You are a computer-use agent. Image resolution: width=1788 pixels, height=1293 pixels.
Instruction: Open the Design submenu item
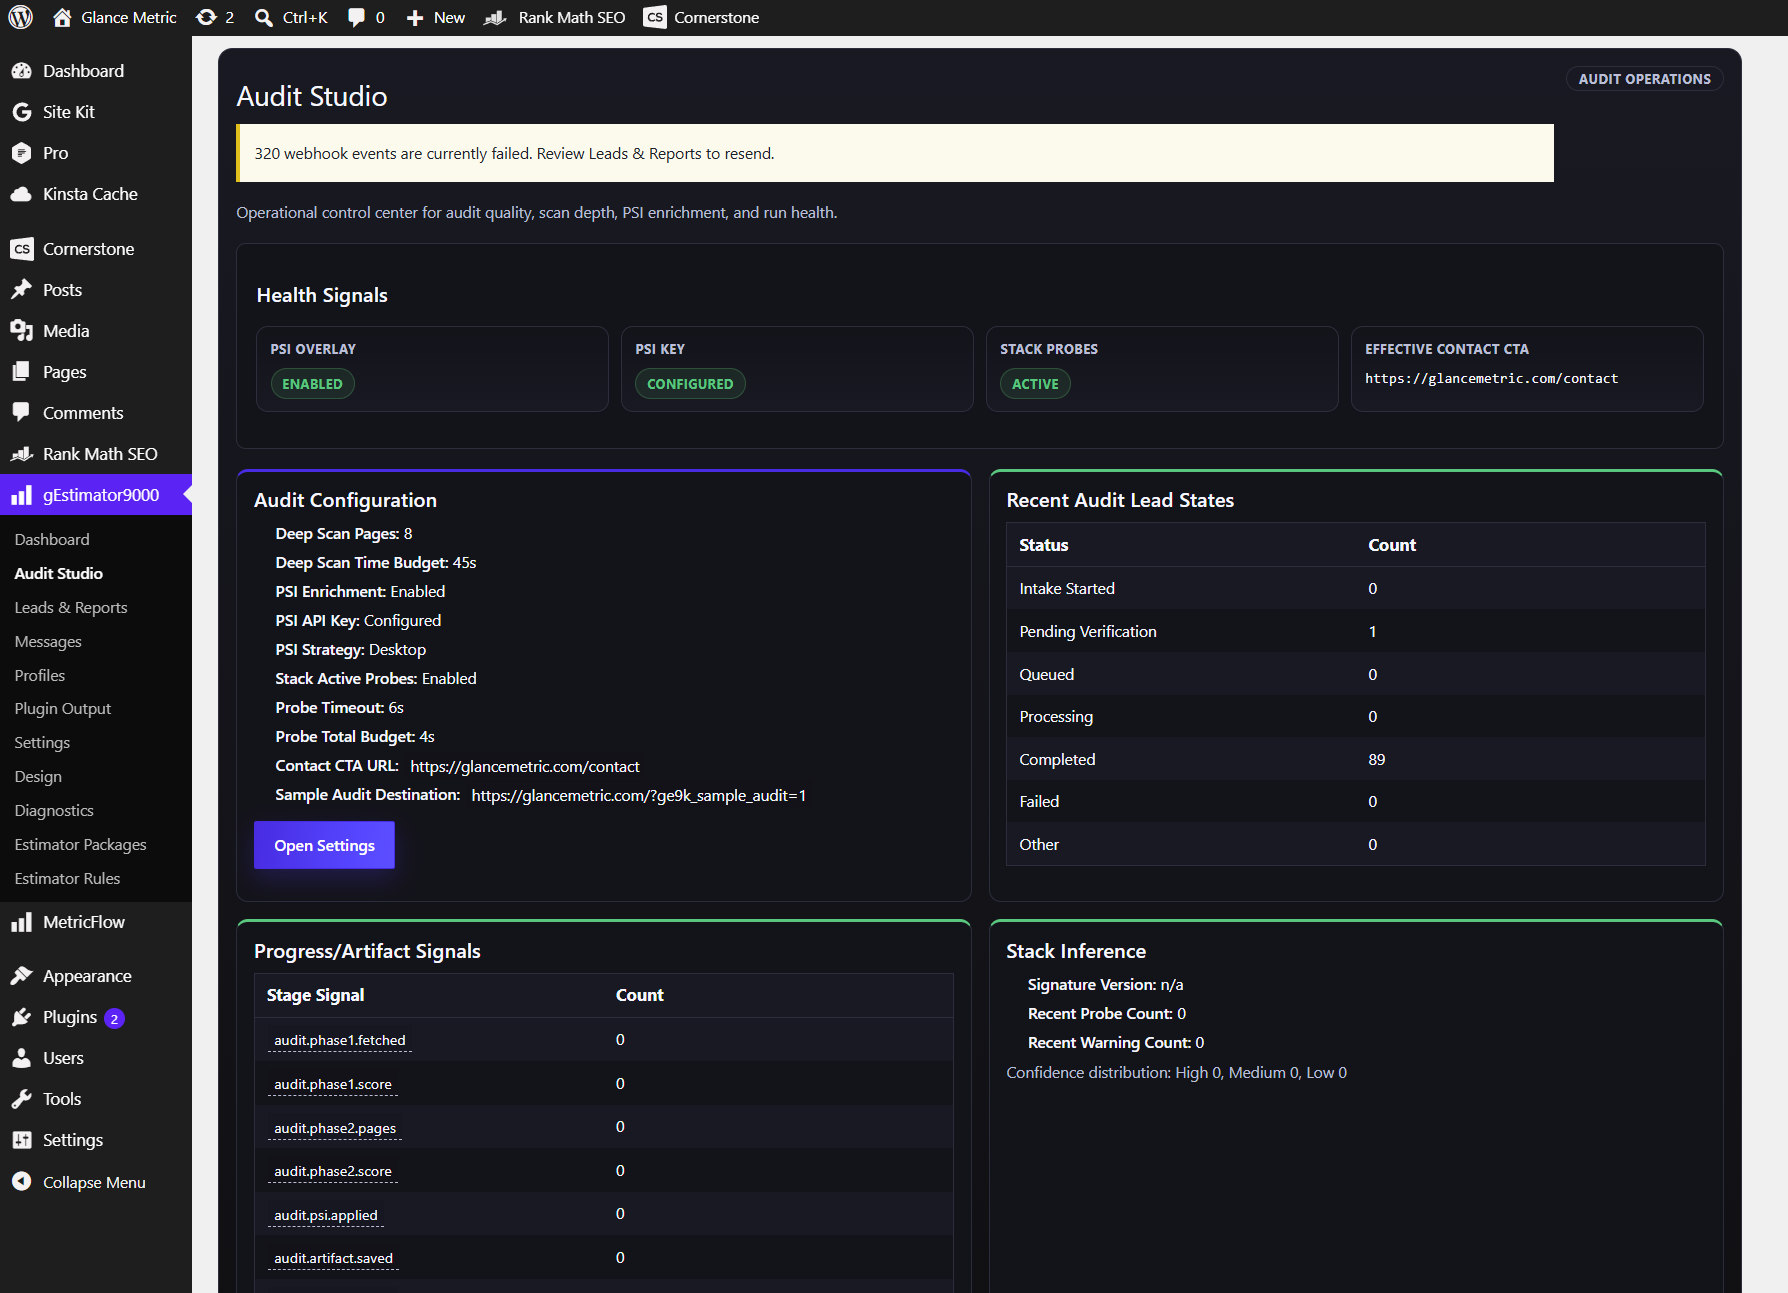[x=38, y=777]
